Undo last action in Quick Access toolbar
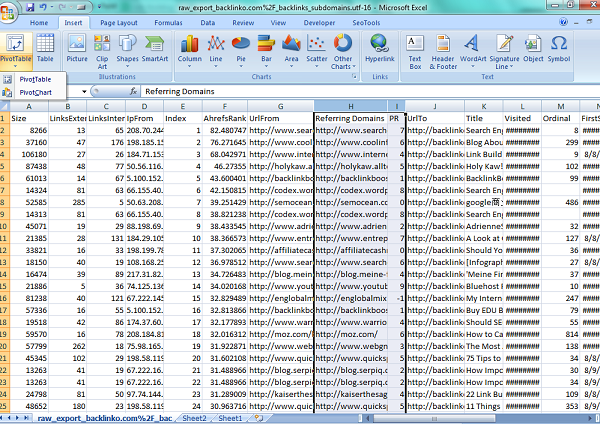The image size is (600, 424). point(43,7)
